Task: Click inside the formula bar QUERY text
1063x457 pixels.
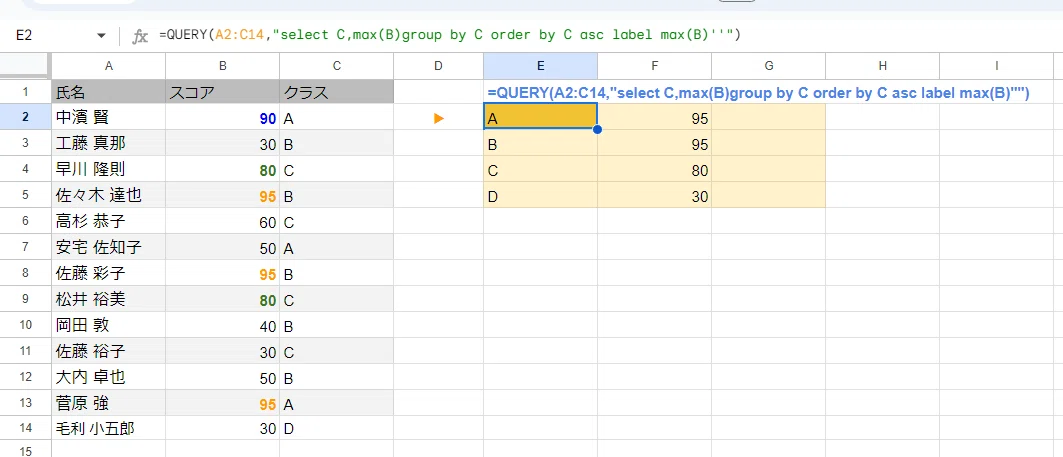Action: point(449,35)
